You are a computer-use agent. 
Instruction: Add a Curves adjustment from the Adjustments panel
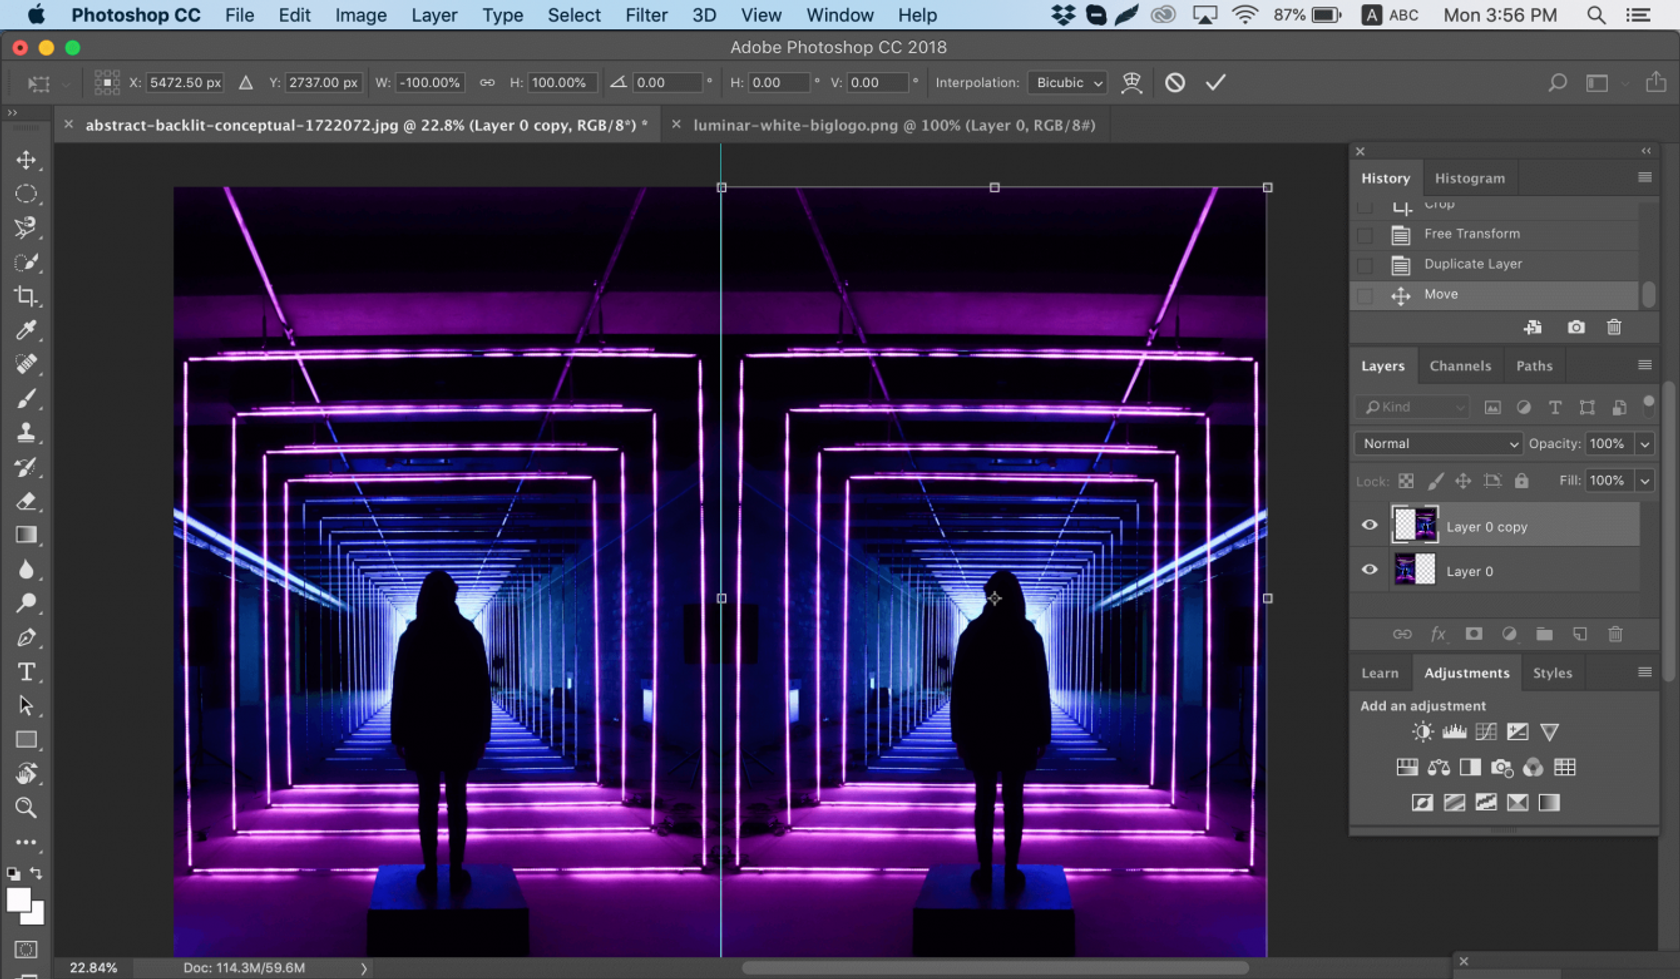[1485, 731]
